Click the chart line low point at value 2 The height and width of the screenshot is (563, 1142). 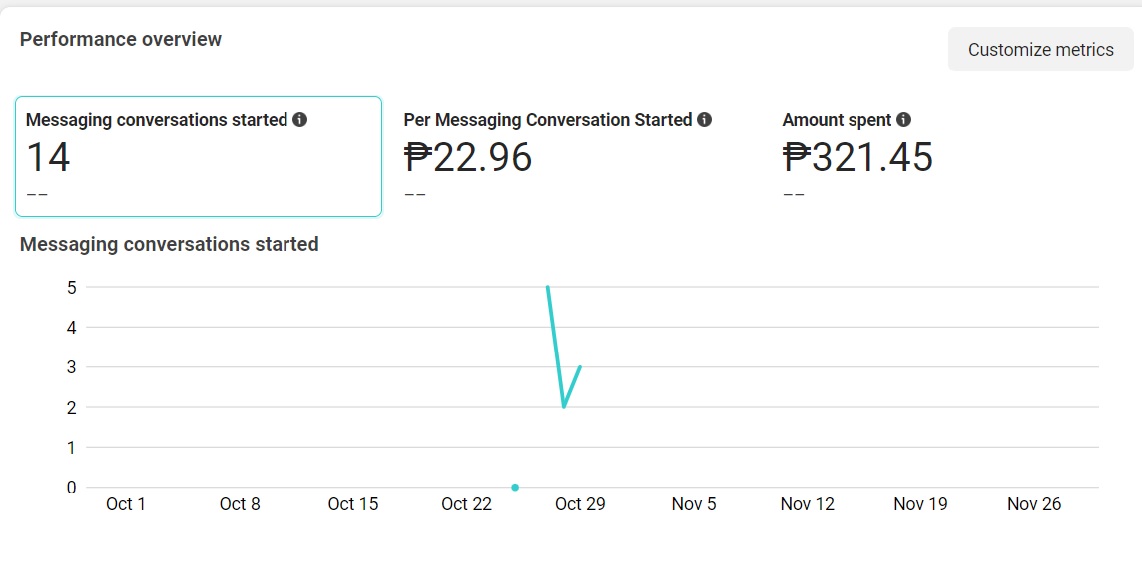coord(564,406)
